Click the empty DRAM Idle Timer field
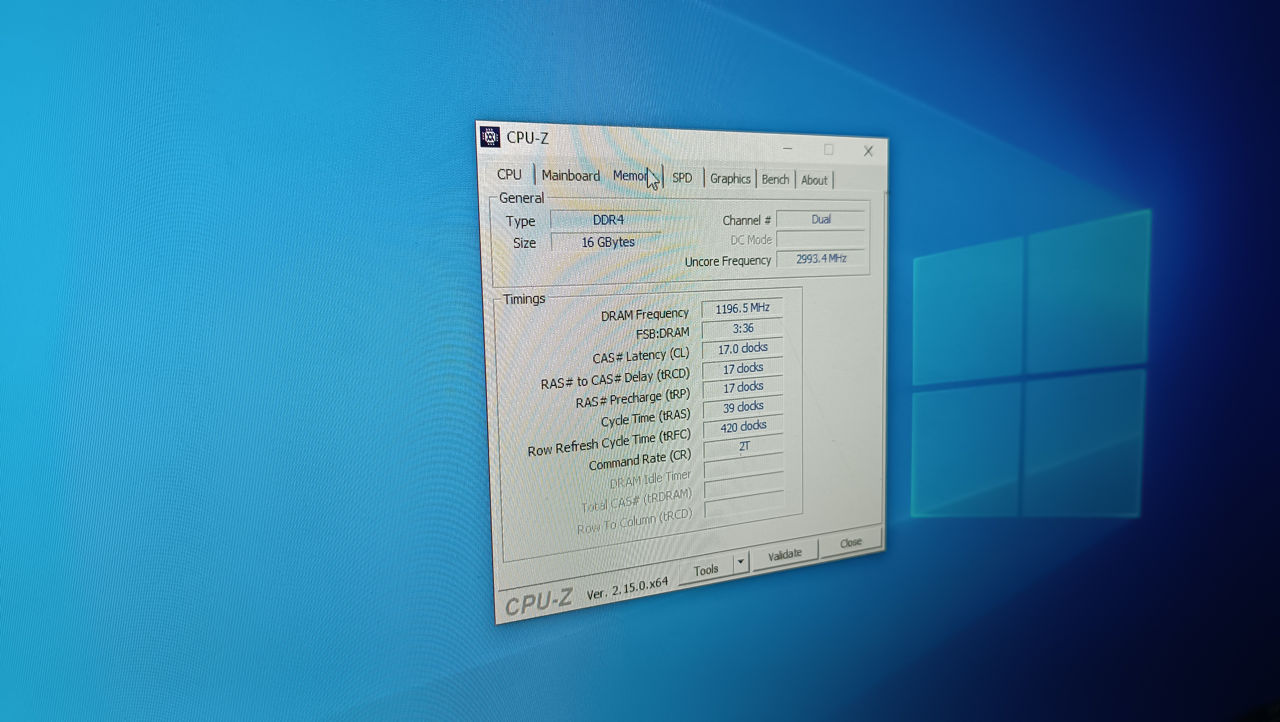Screen dimensions: 1280x722 coord(744,467)
